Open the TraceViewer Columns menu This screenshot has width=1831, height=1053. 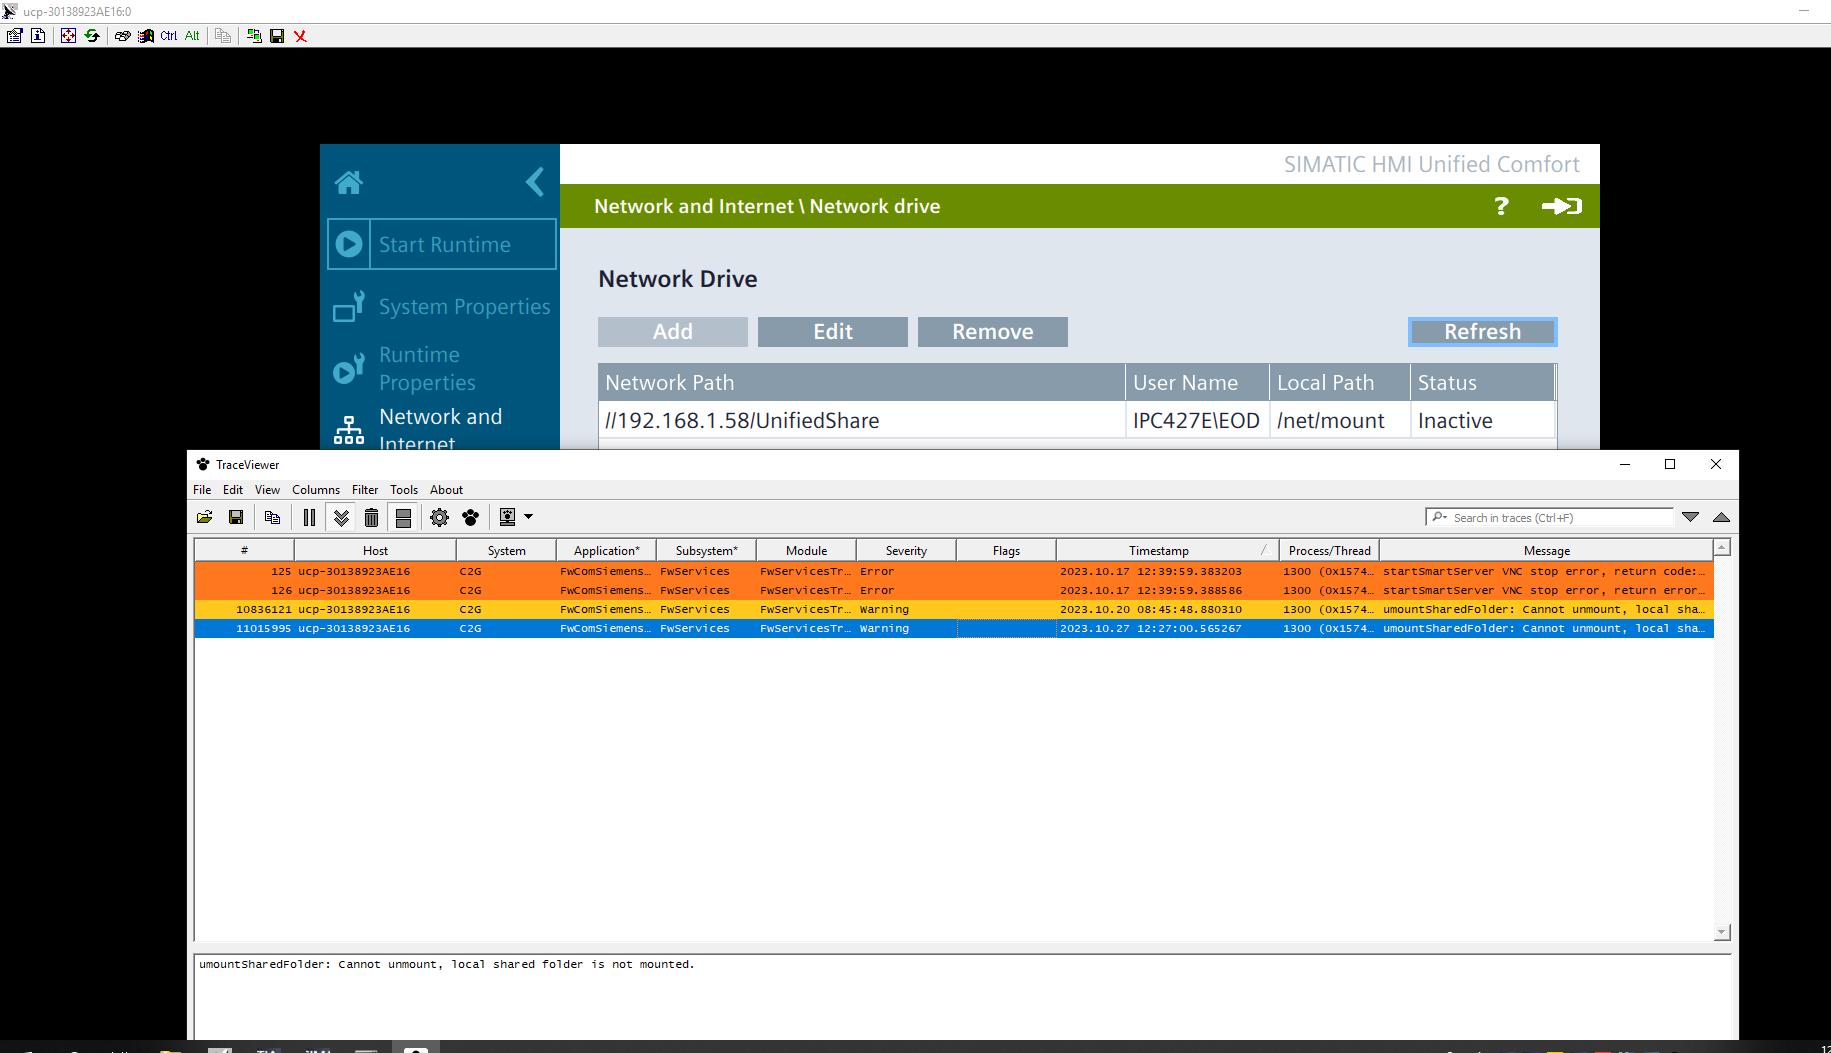tap(316, 490)
